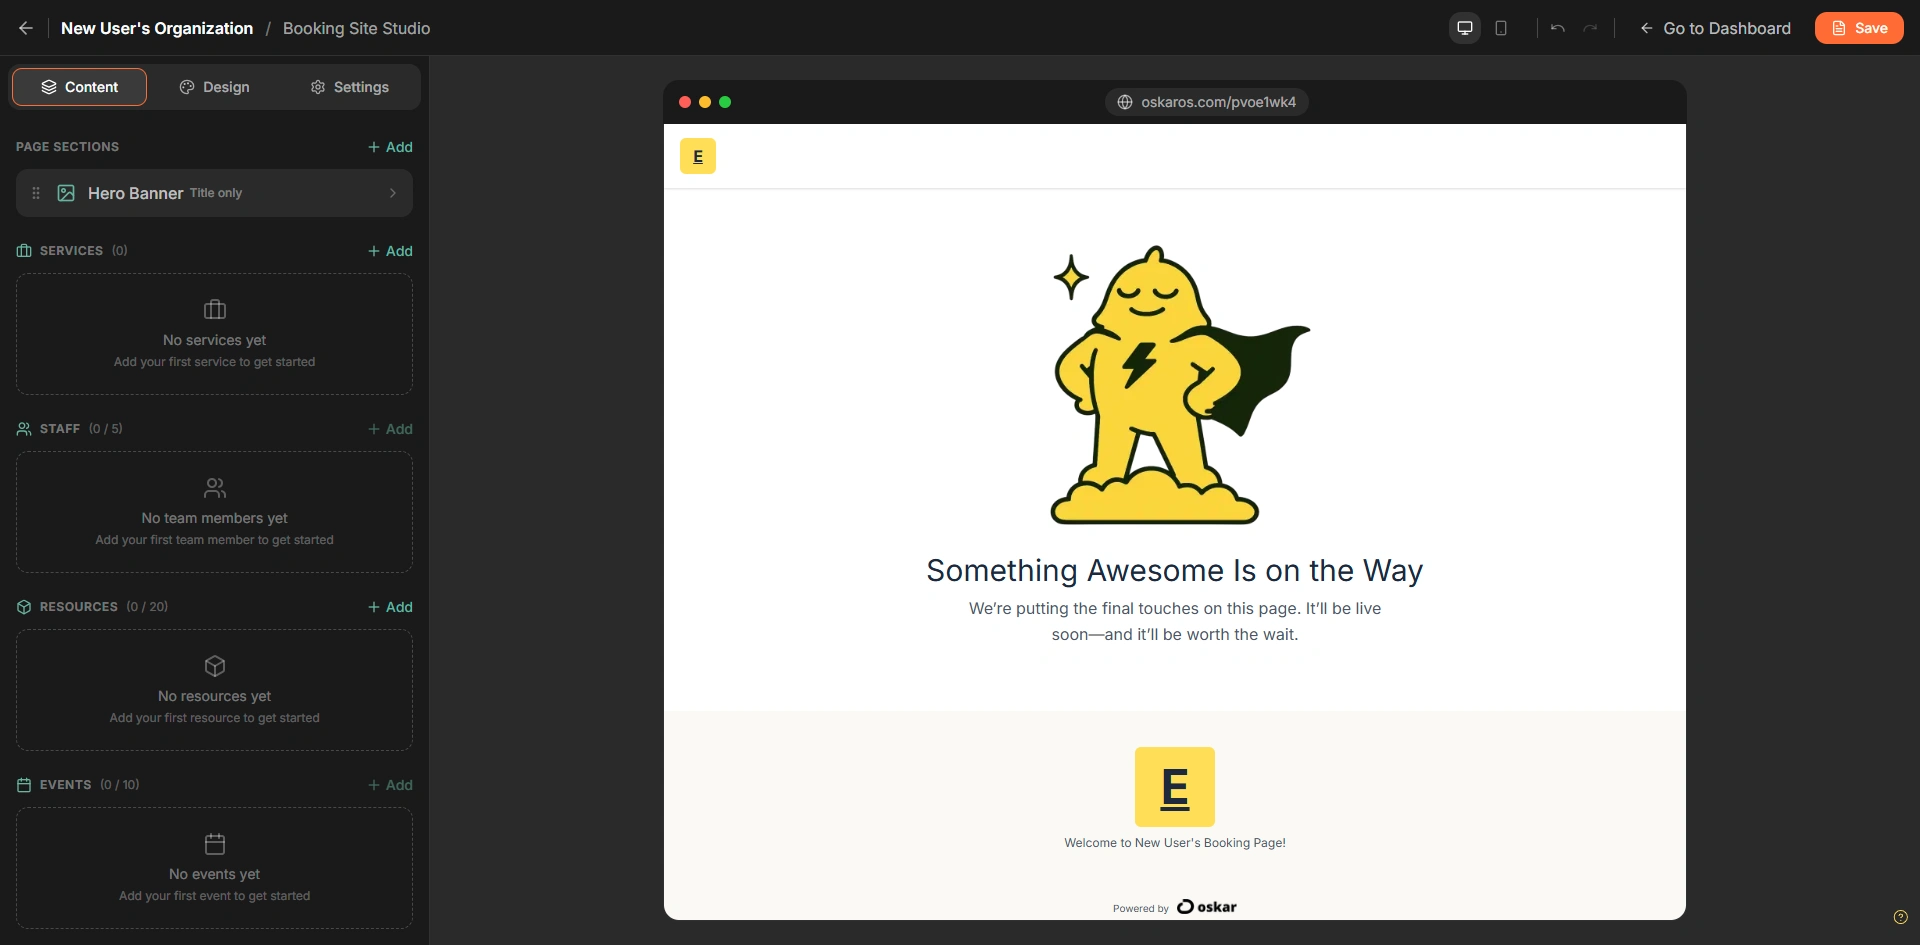Open the help question mark icon
Image resolution: width=1920 pixels, height=945 pixels.
tap(1901, 917)
